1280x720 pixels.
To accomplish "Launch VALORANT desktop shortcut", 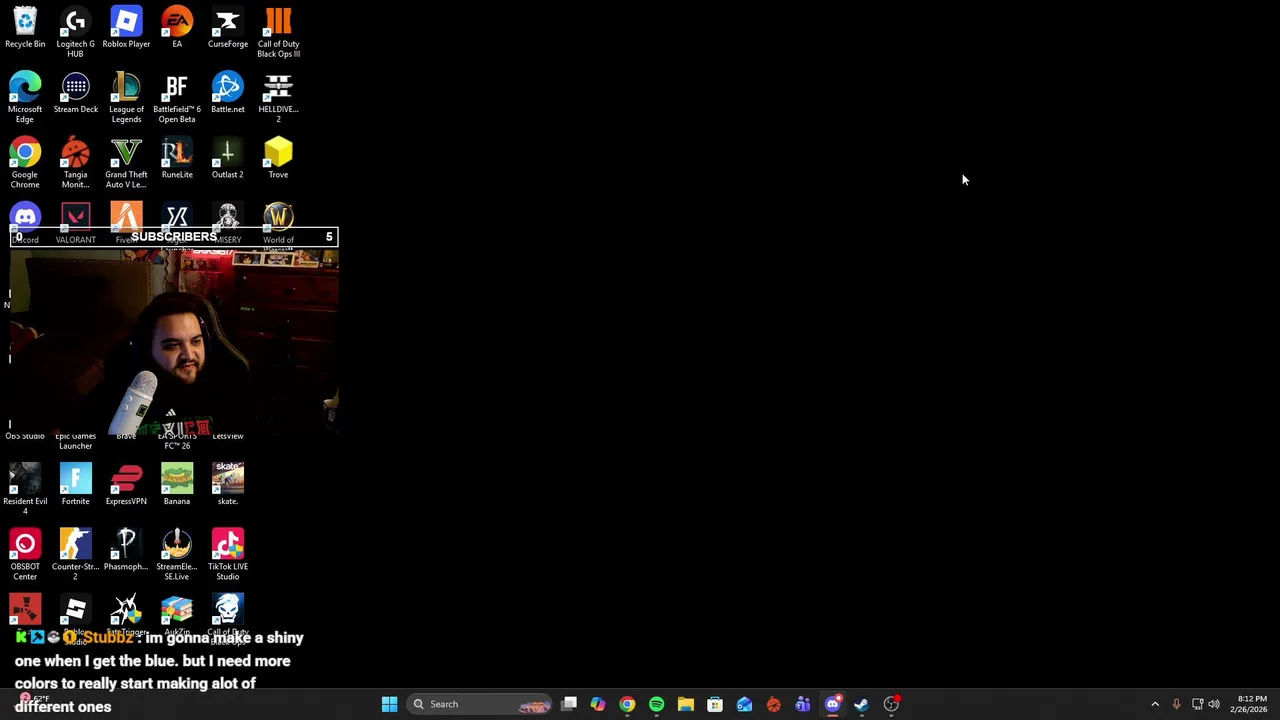I will 75,222.
